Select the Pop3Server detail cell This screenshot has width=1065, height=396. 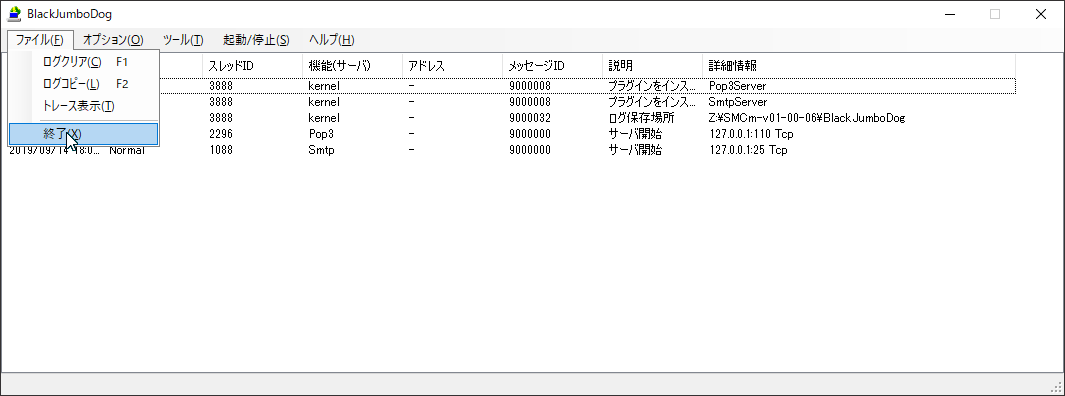click(737, 86)
